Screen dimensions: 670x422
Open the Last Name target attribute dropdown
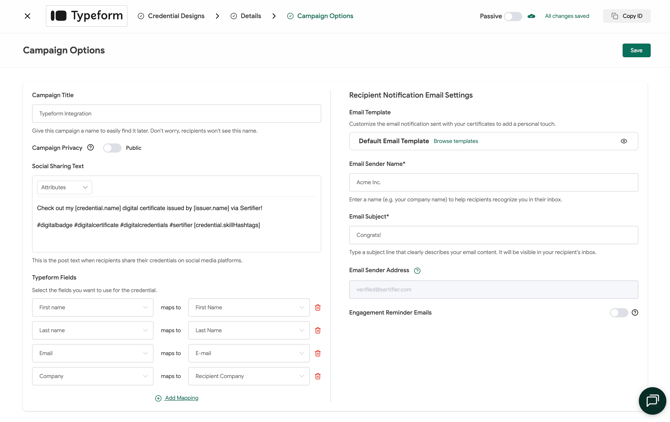point(249,330)
